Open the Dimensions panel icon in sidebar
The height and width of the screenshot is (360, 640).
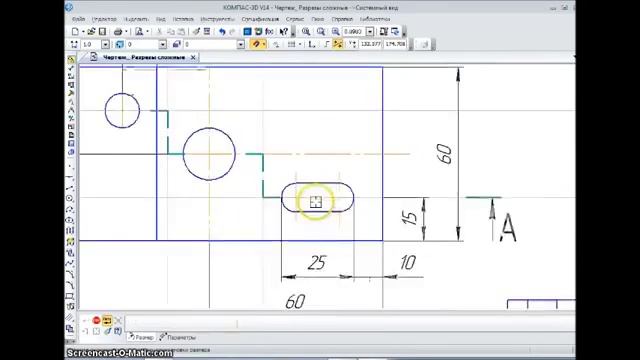[71, 68]
